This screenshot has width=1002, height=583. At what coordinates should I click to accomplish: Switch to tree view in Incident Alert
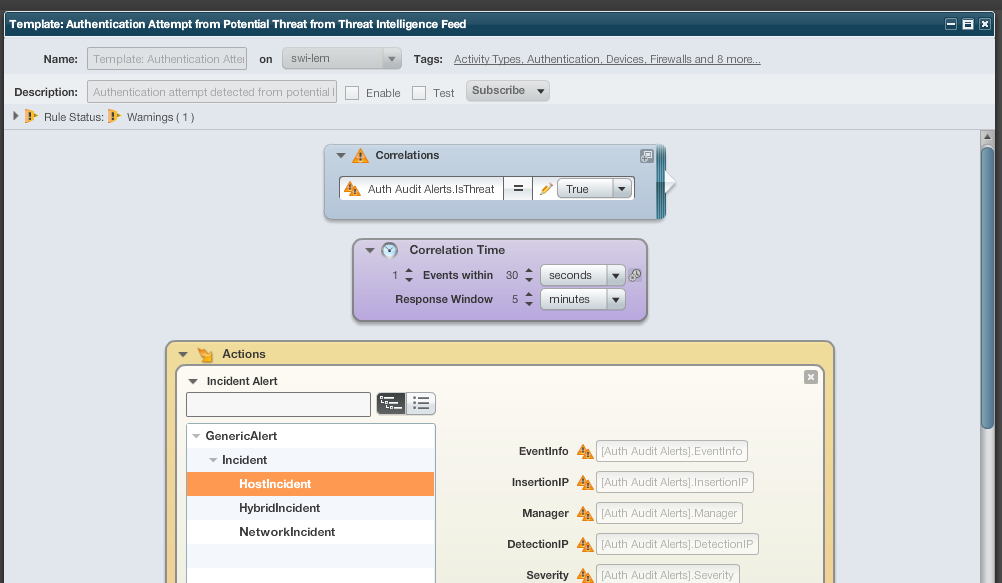391,403
